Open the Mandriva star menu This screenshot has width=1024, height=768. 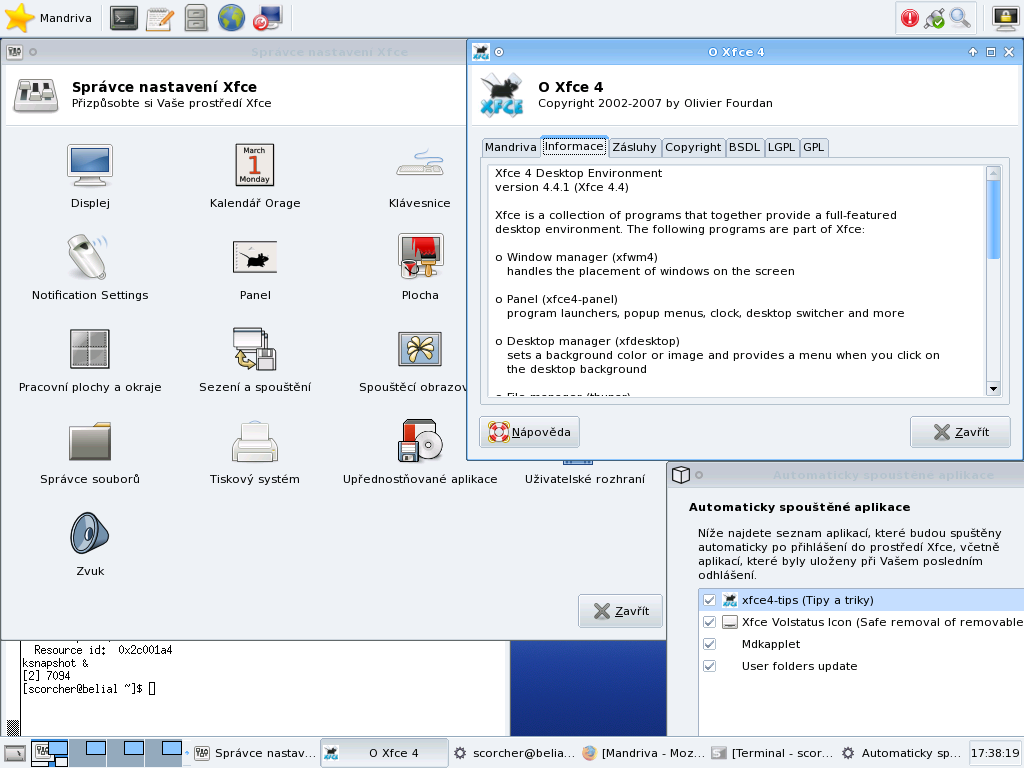pyautogui.click(x=48, y=18)
